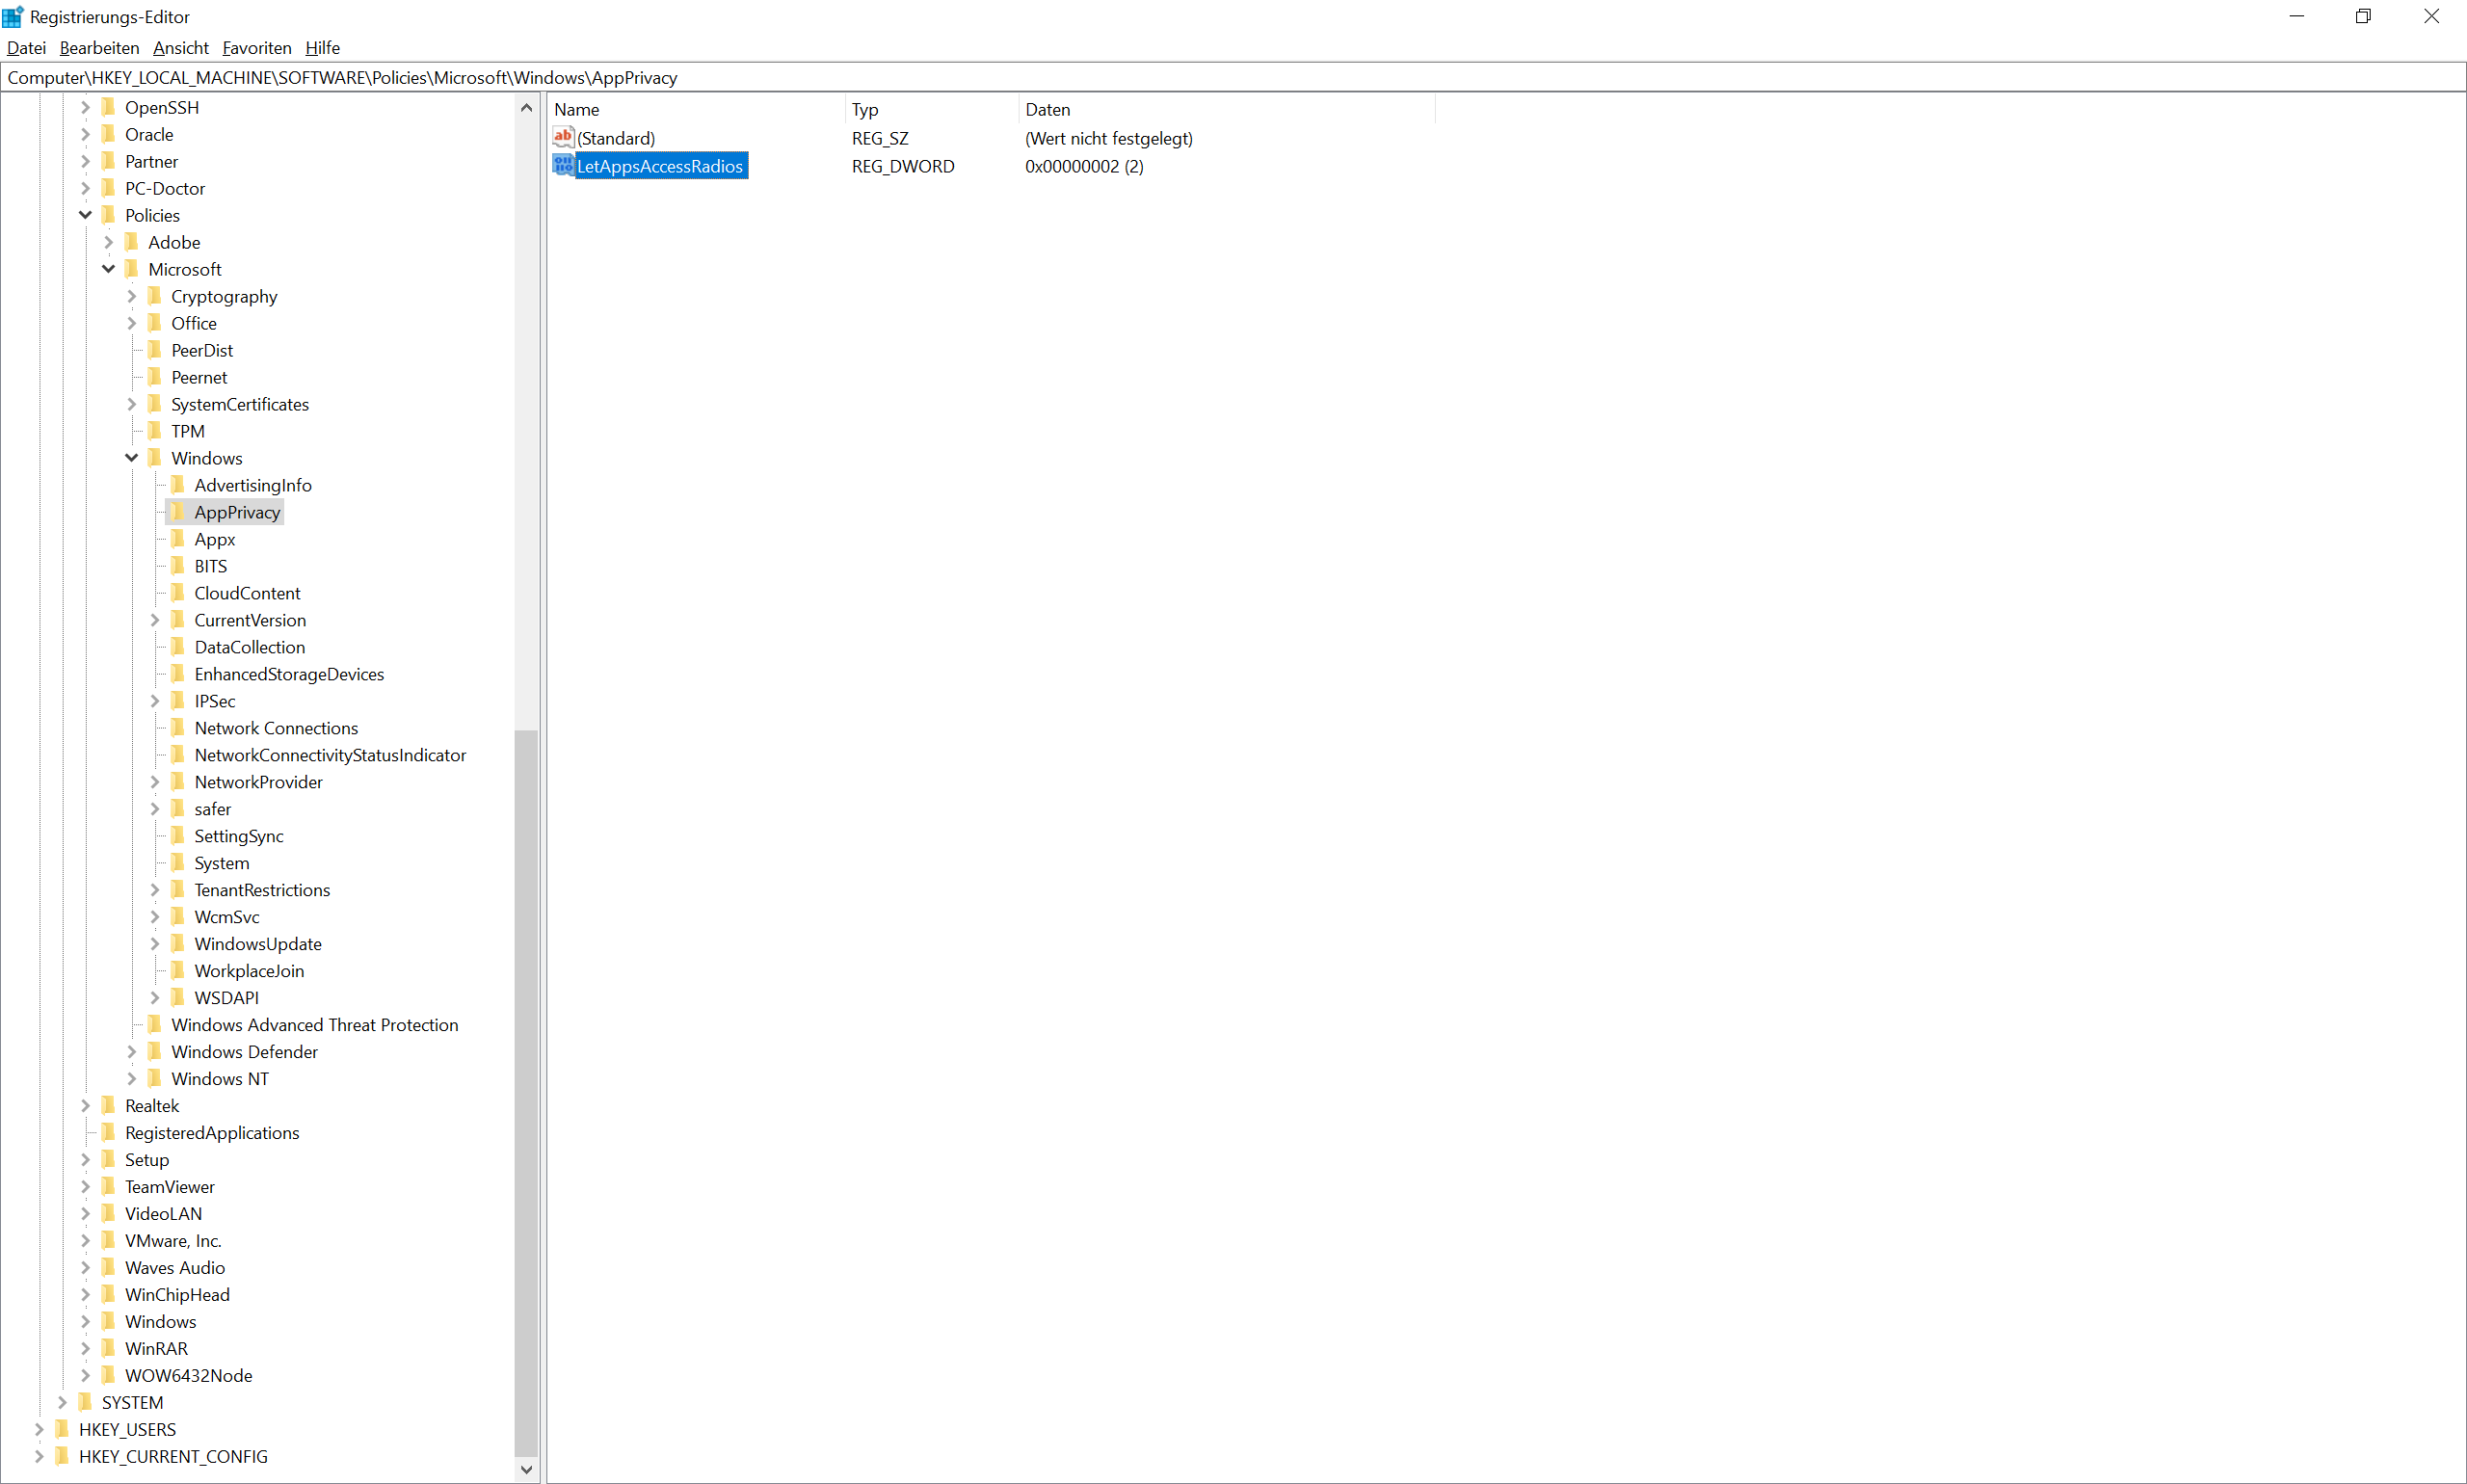This screenshot has height=1484, width=2467.
Task: Expand the Adobe policies key
Action: click(109, 242)
